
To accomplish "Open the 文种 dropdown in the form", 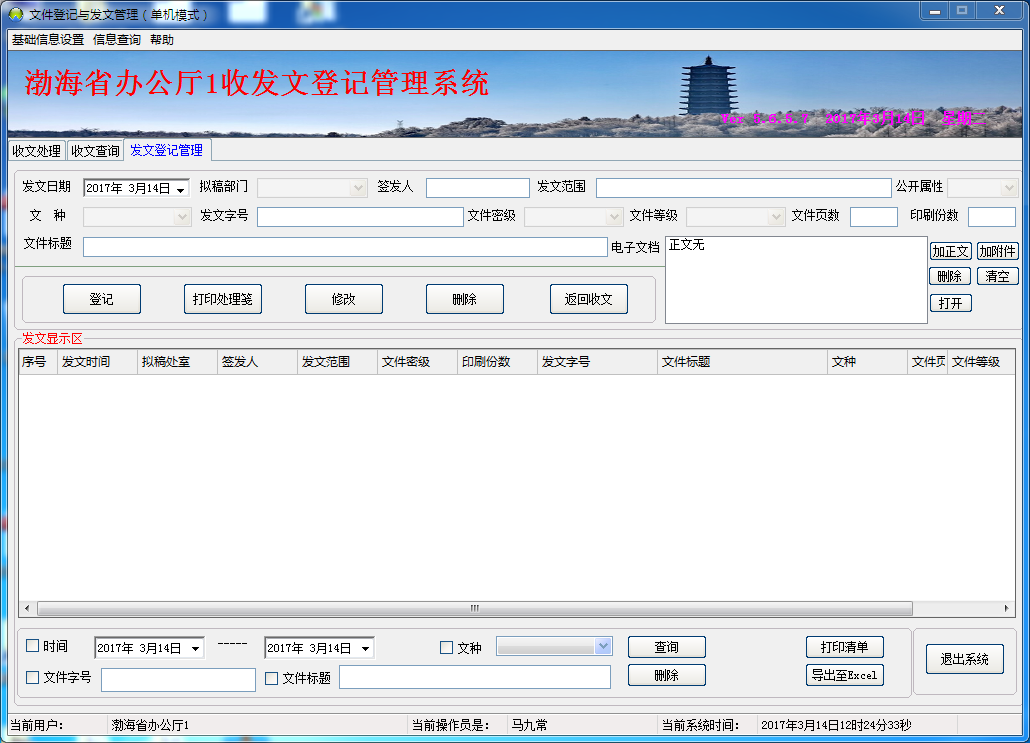I will [182, 217].
